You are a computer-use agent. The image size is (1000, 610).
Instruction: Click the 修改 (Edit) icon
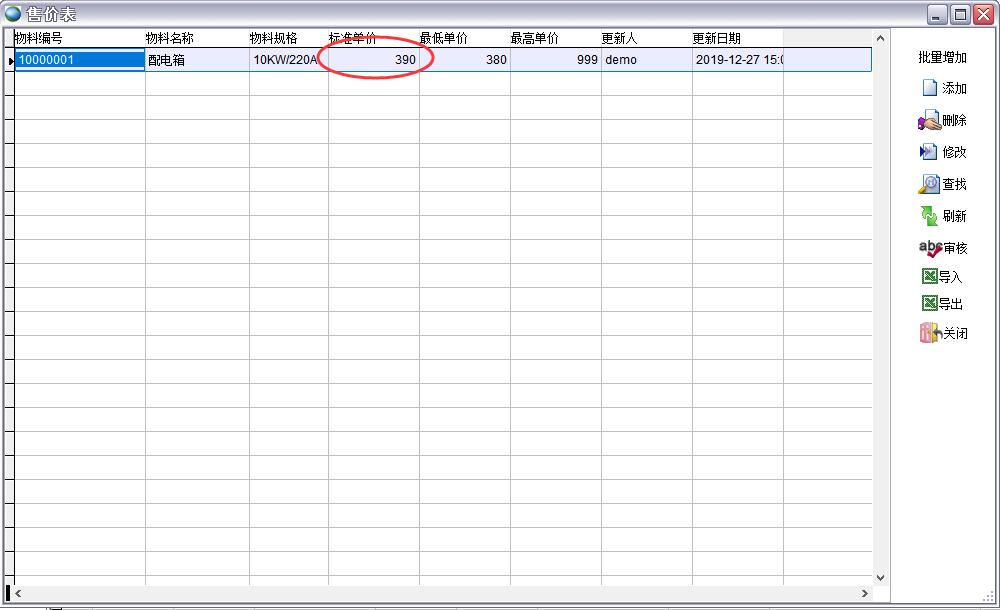click(929, 152)
